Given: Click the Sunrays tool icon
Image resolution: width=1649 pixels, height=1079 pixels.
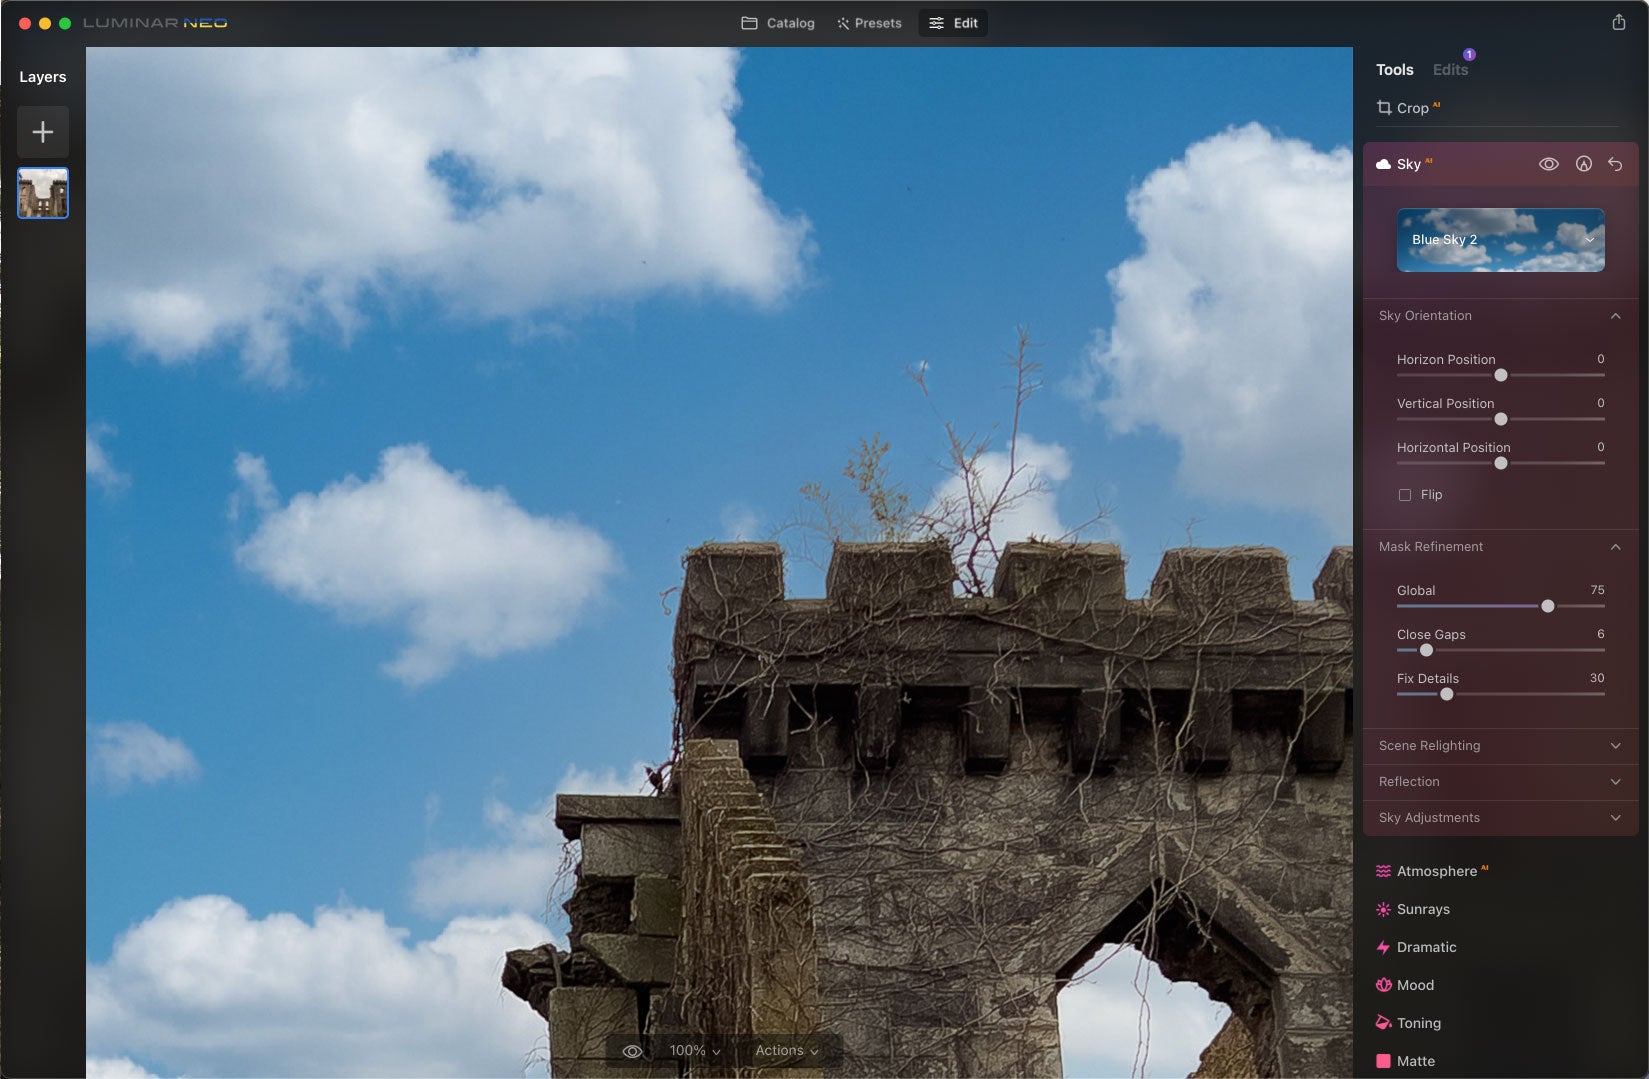Looking at the screenshot, I should coord(1383,909).
